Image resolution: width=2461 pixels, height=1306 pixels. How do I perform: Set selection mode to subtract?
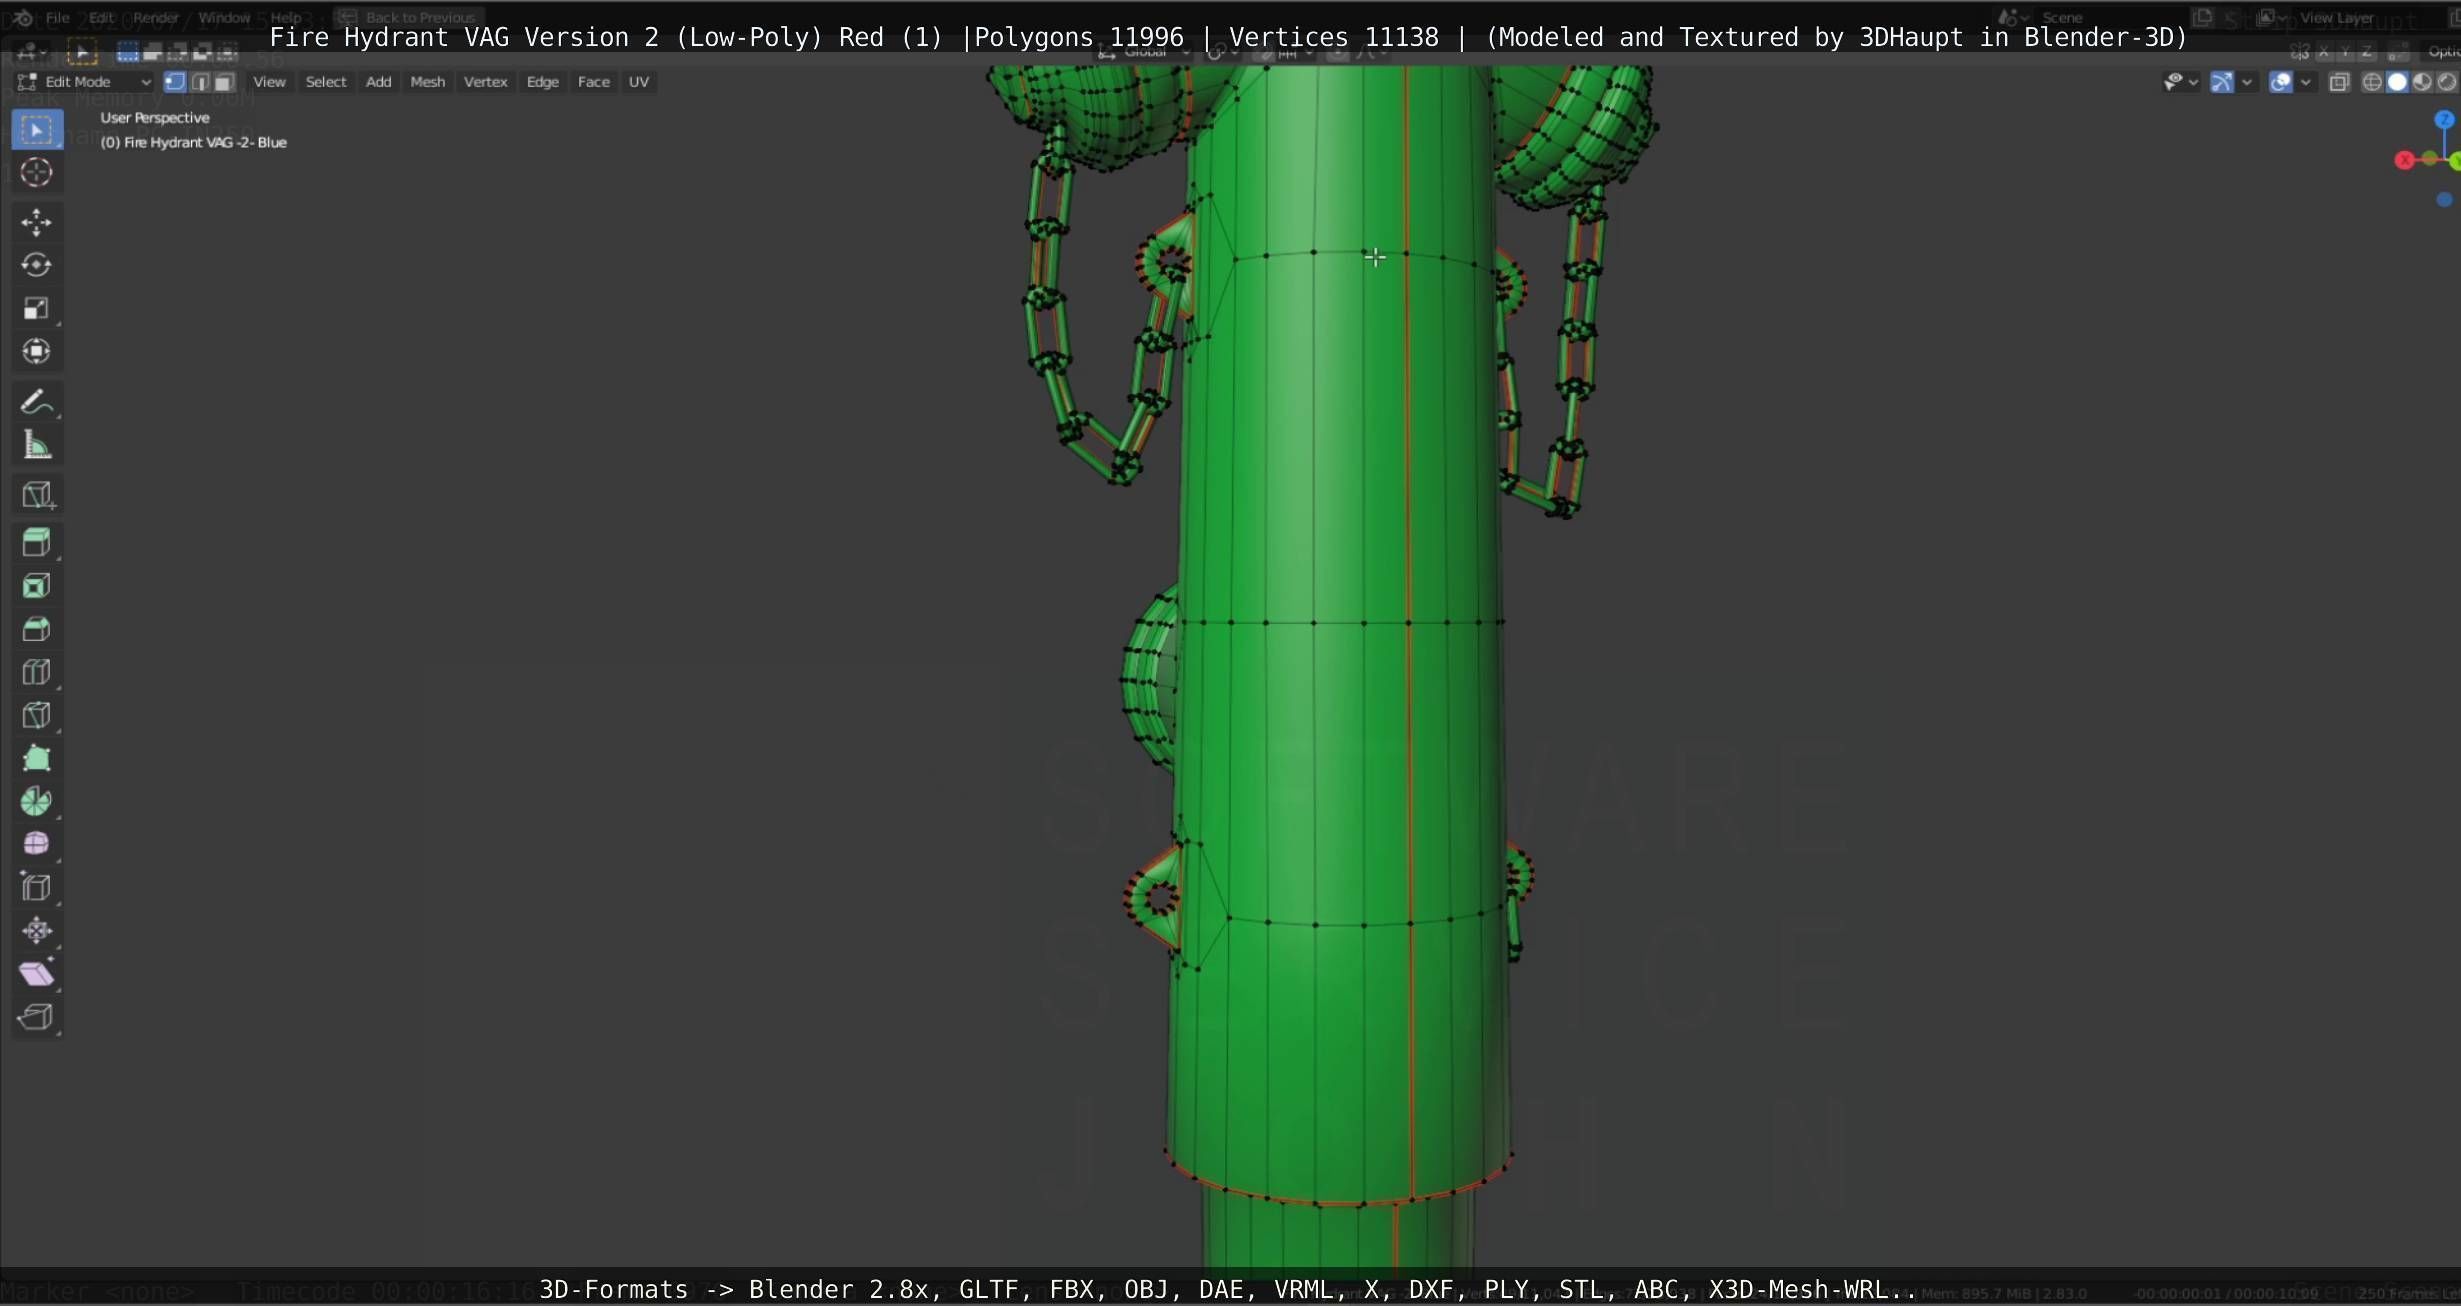click(x=178, y=52)
